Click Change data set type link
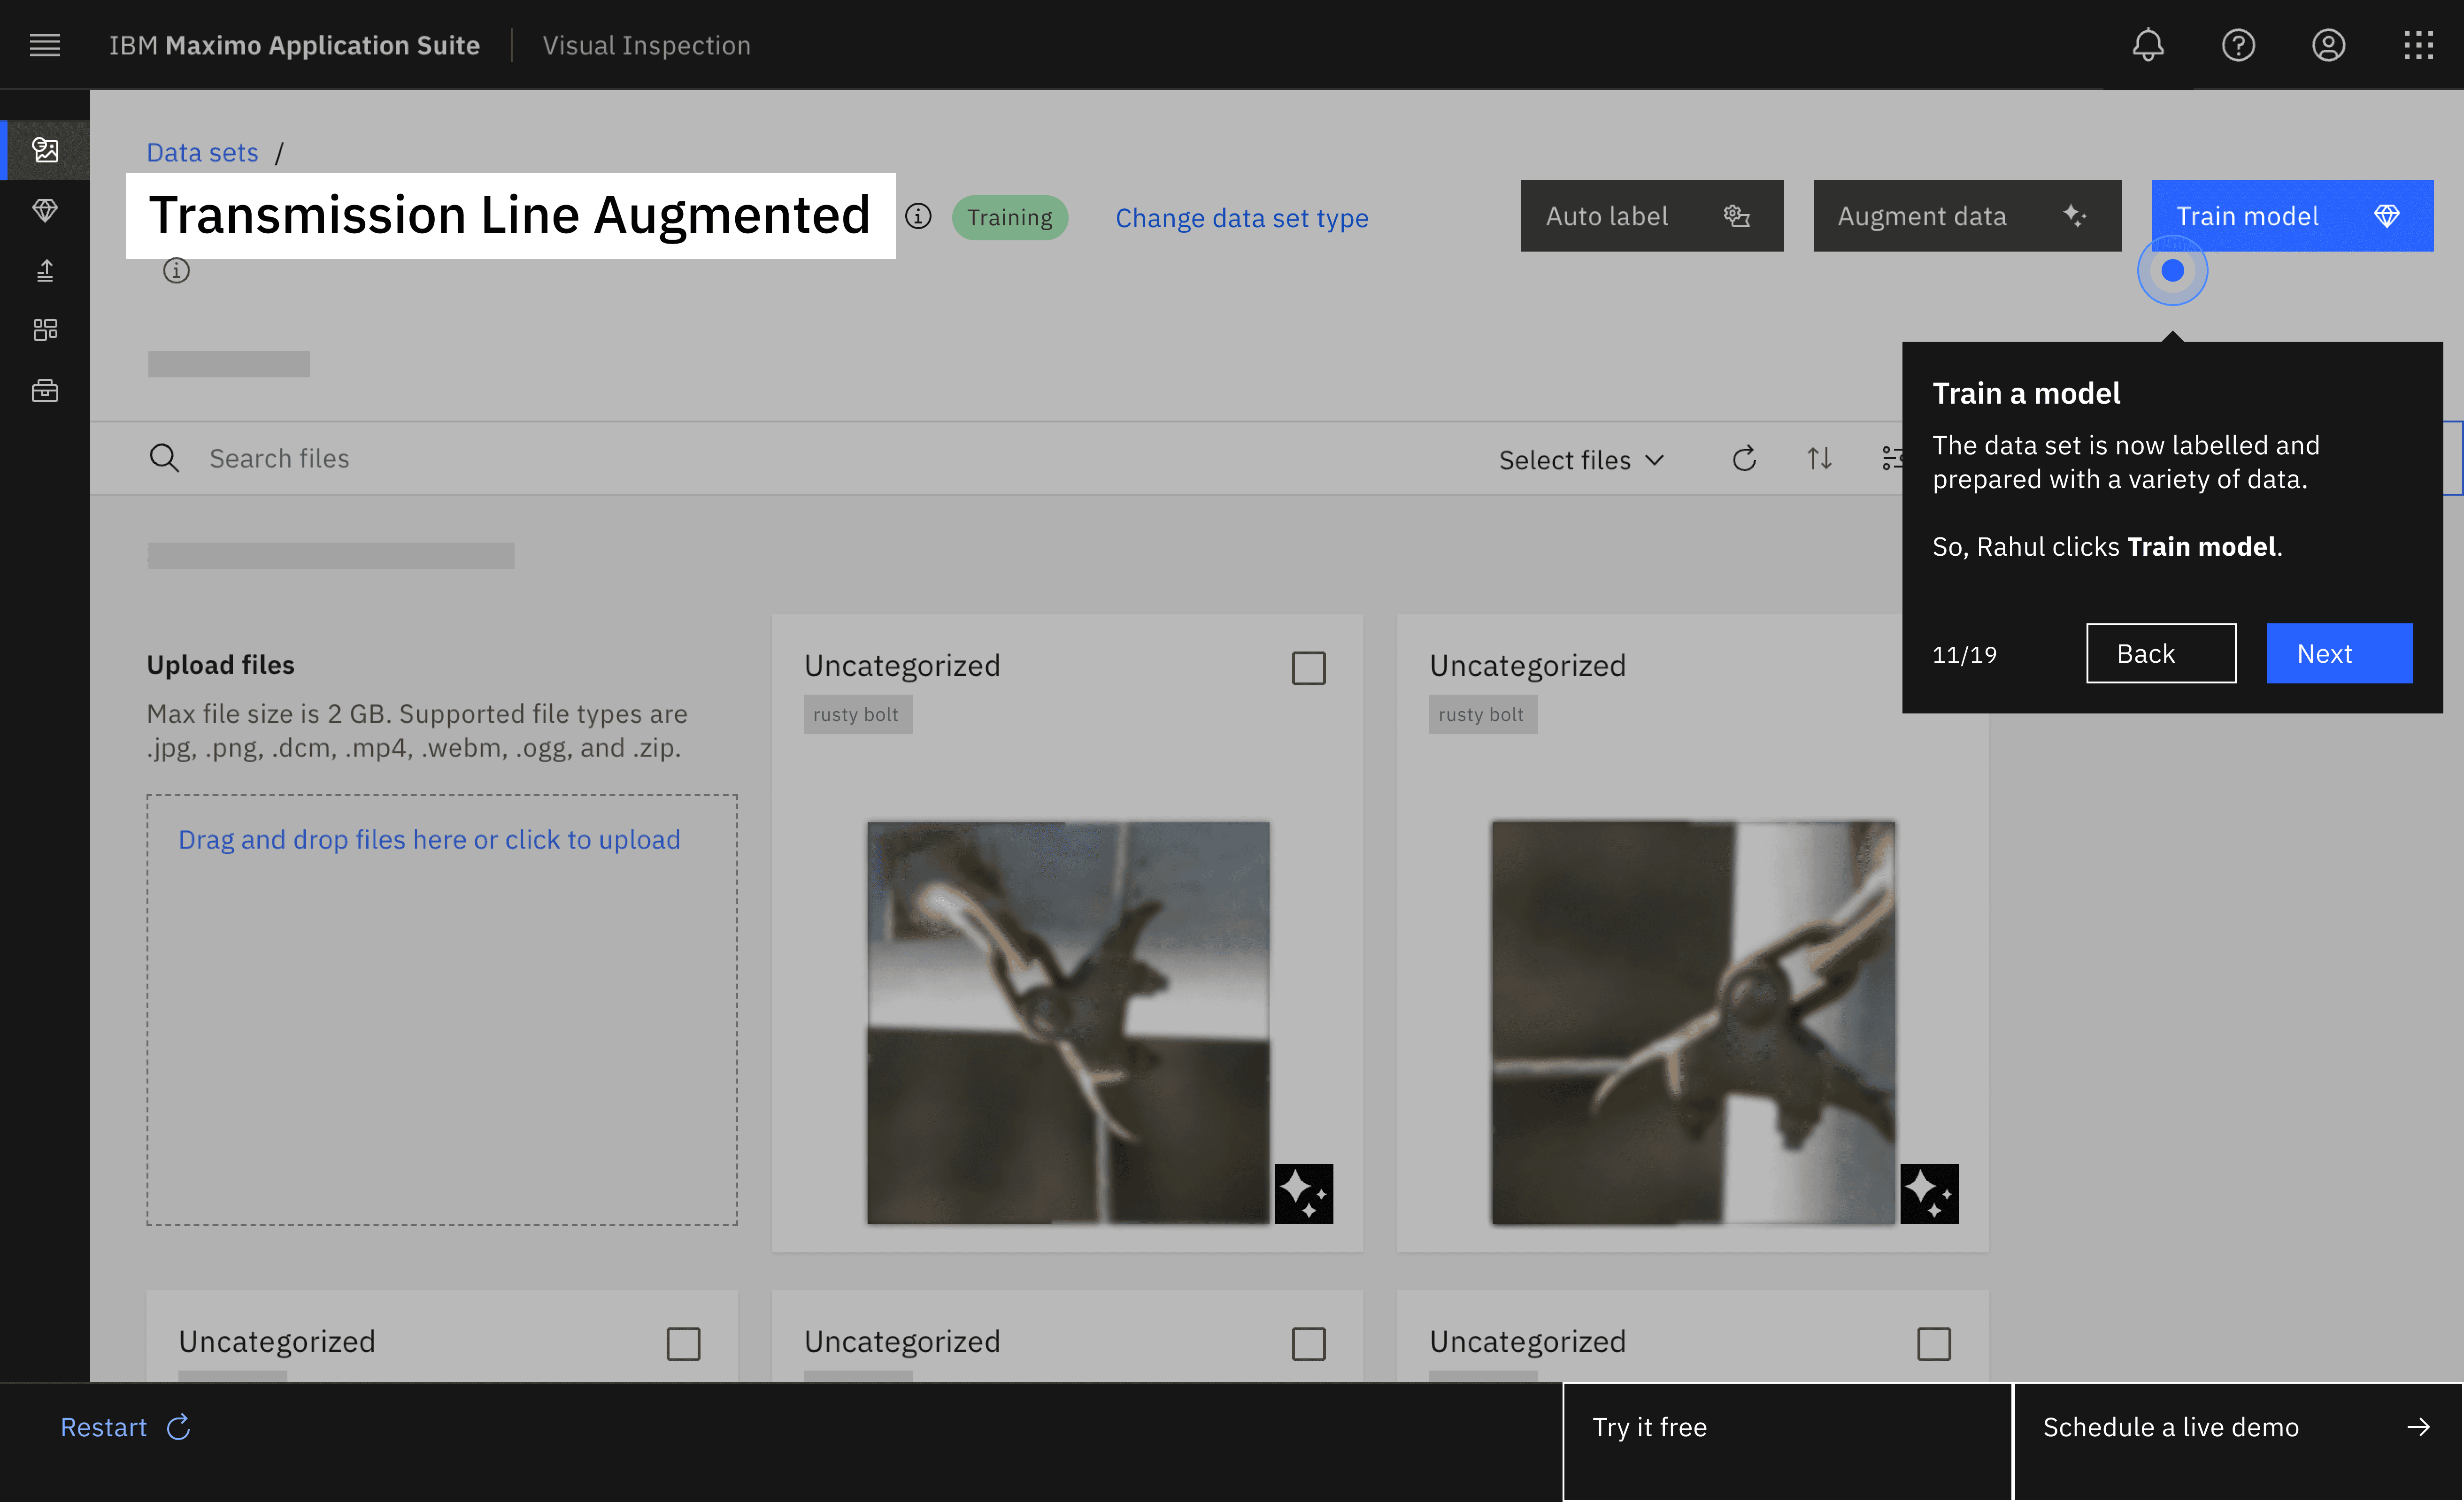The image size is (2464, 1502). click(1241, 218)
